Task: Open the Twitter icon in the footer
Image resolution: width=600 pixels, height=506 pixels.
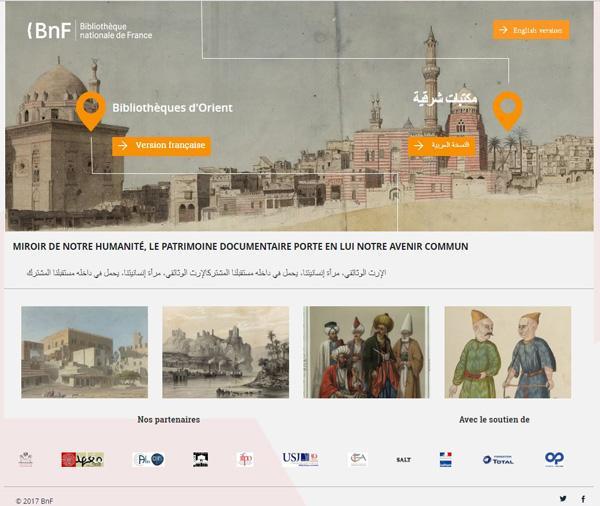Action: click(x=563, y=498)
